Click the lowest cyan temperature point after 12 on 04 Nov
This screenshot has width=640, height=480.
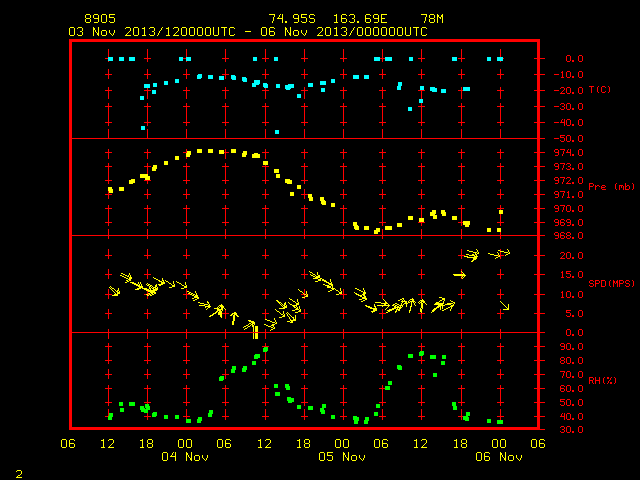click(277, 132)
